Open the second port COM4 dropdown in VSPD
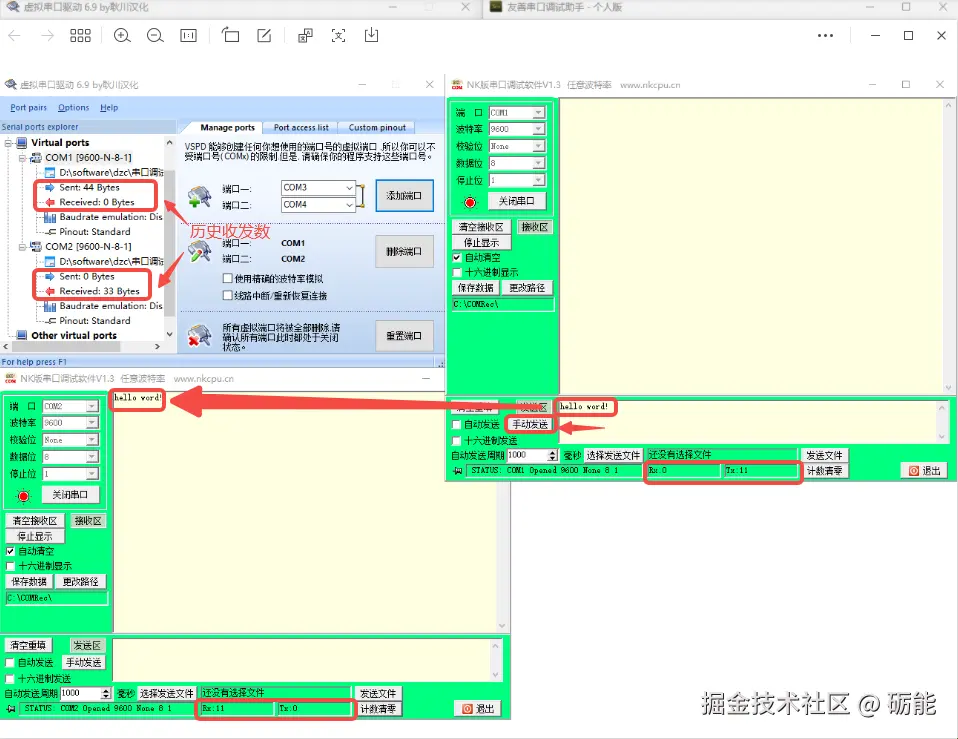Viewport: 958px width, 739px height. (349, 205)
